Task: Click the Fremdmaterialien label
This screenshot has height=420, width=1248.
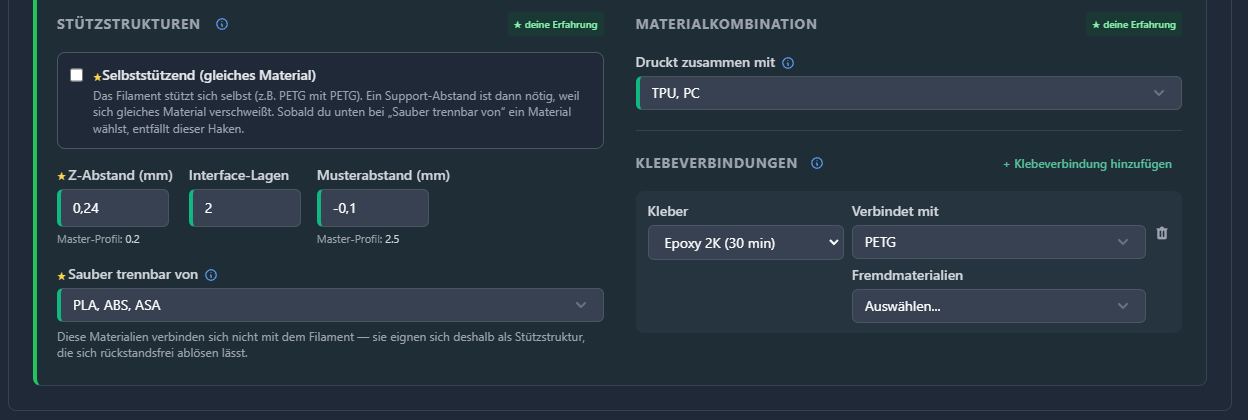Action: pos(906,274)
